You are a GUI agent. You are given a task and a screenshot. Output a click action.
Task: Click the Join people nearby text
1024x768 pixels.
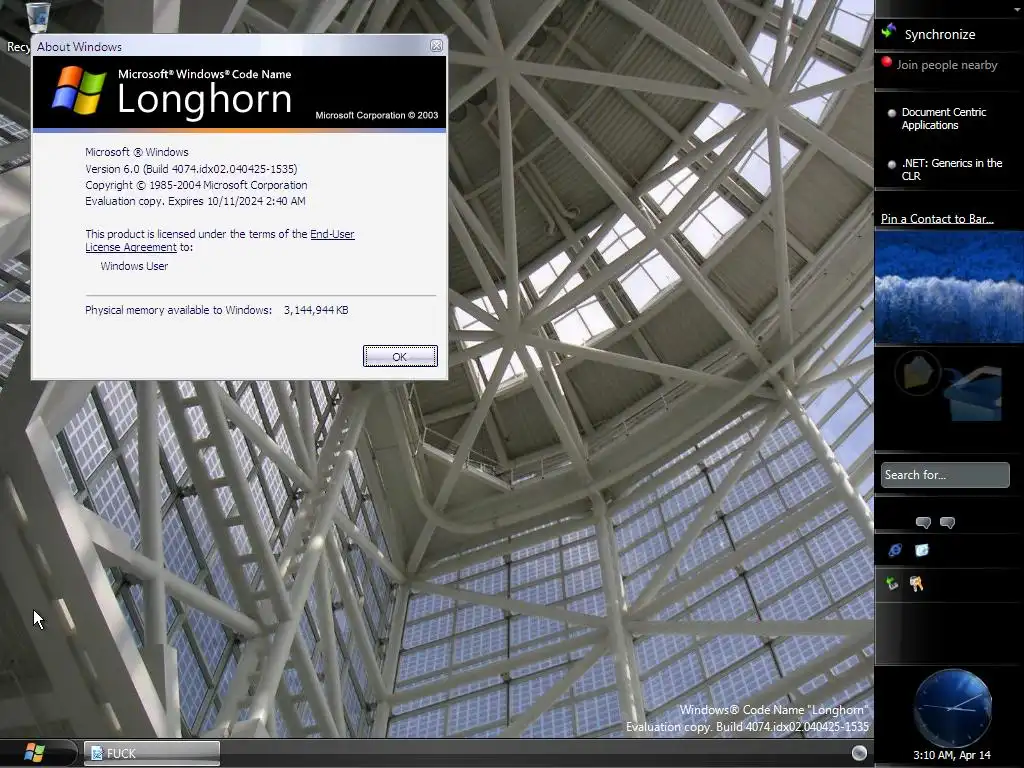[x=946, y=65]
